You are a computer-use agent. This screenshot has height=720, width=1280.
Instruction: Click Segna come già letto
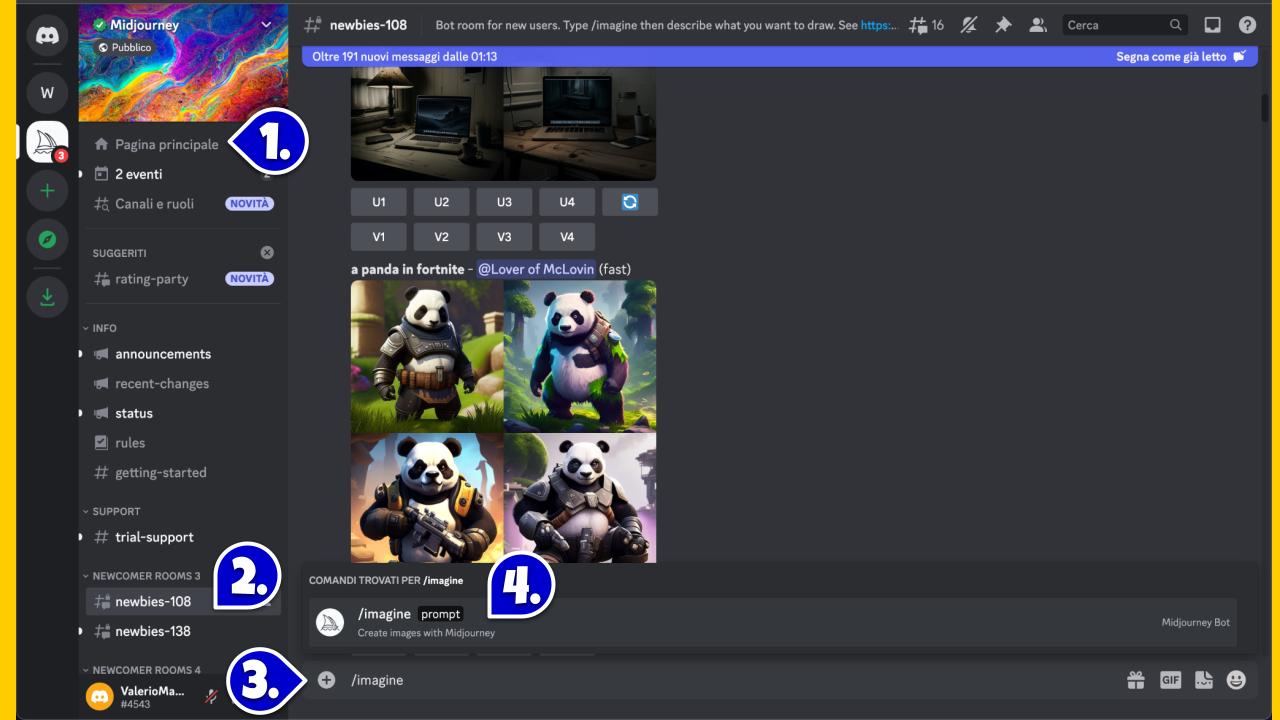pos(1180,57)
